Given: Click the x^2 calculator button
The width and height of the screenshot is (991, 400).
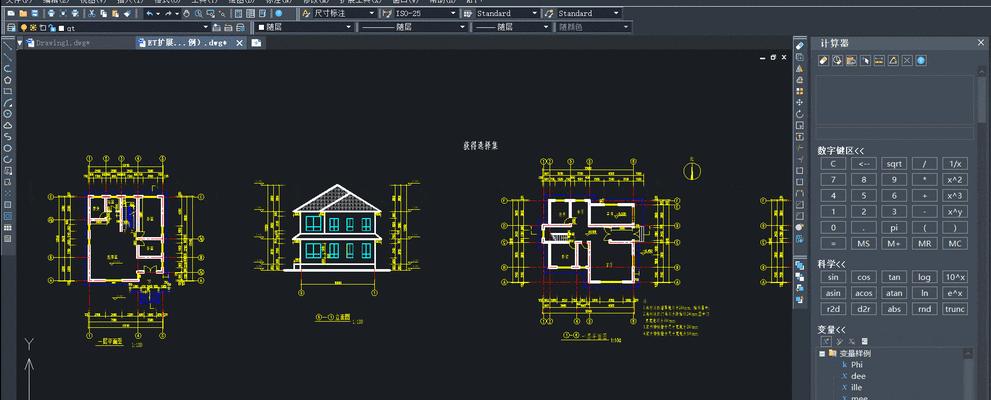Looking at the screenshot, I should 955,179.
